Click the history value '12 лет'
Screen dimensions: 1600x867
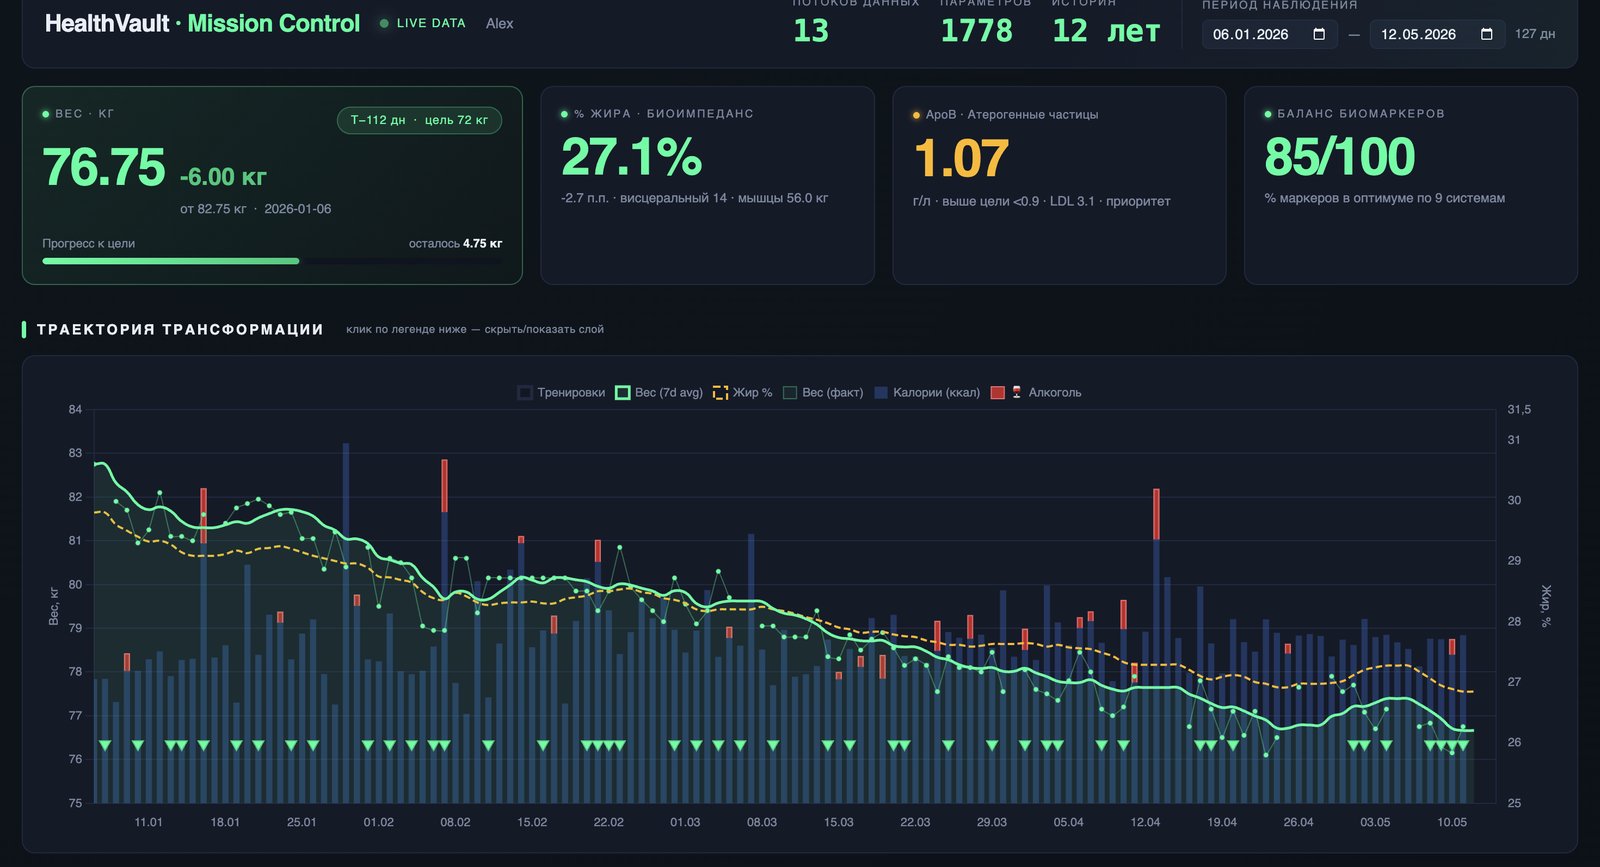1106,31
